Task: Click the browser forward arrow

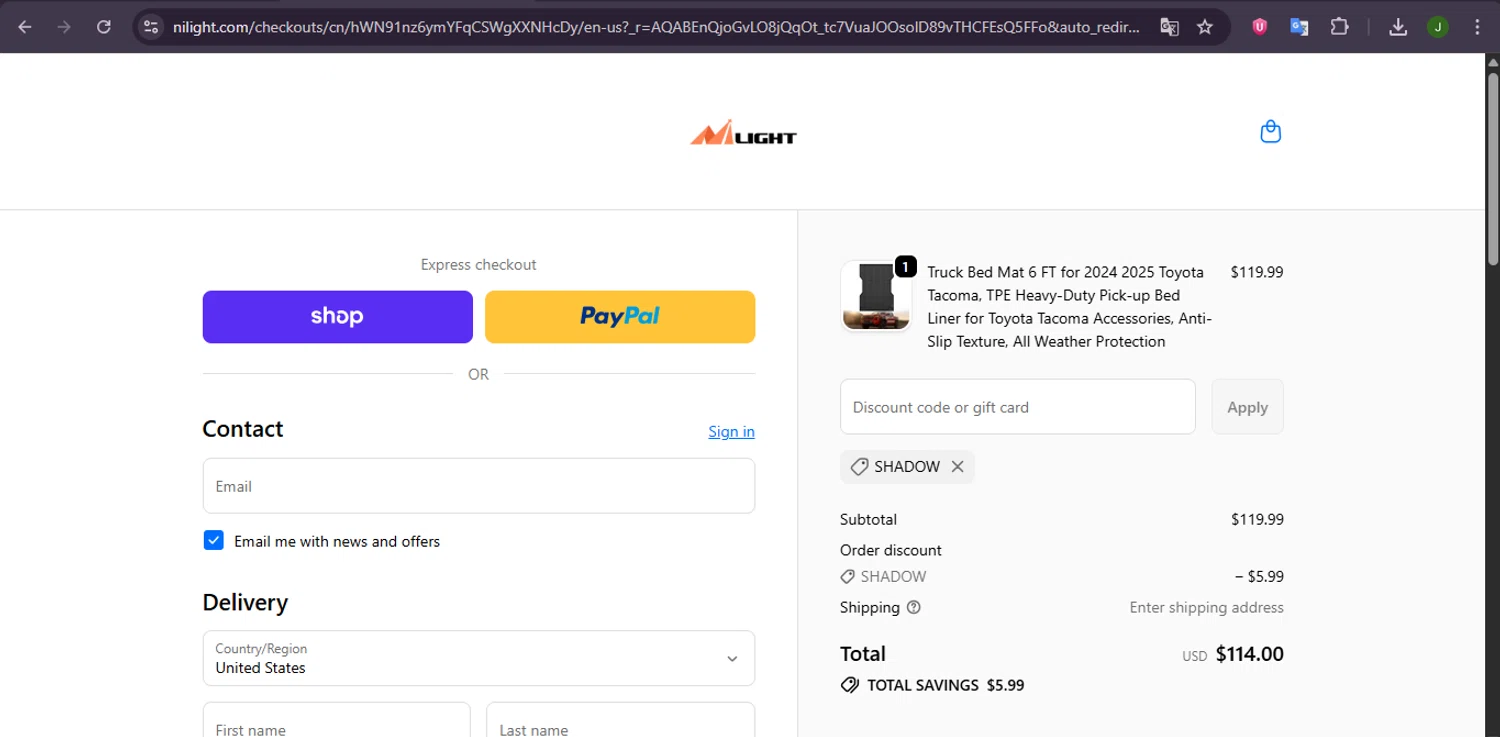Action: (64, 27)
